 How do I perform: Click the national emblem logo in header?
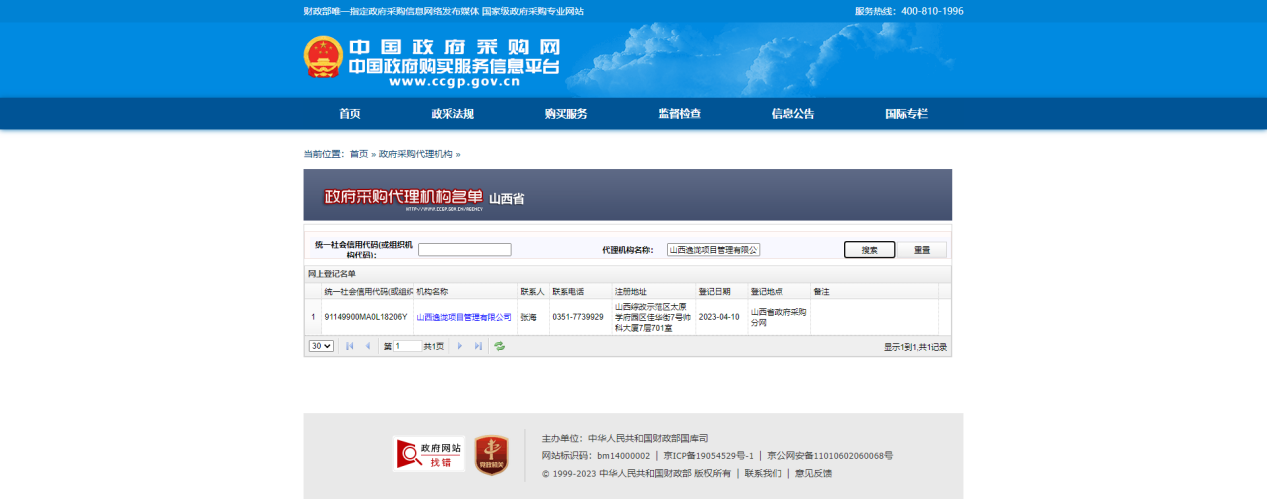pos(323,57)
